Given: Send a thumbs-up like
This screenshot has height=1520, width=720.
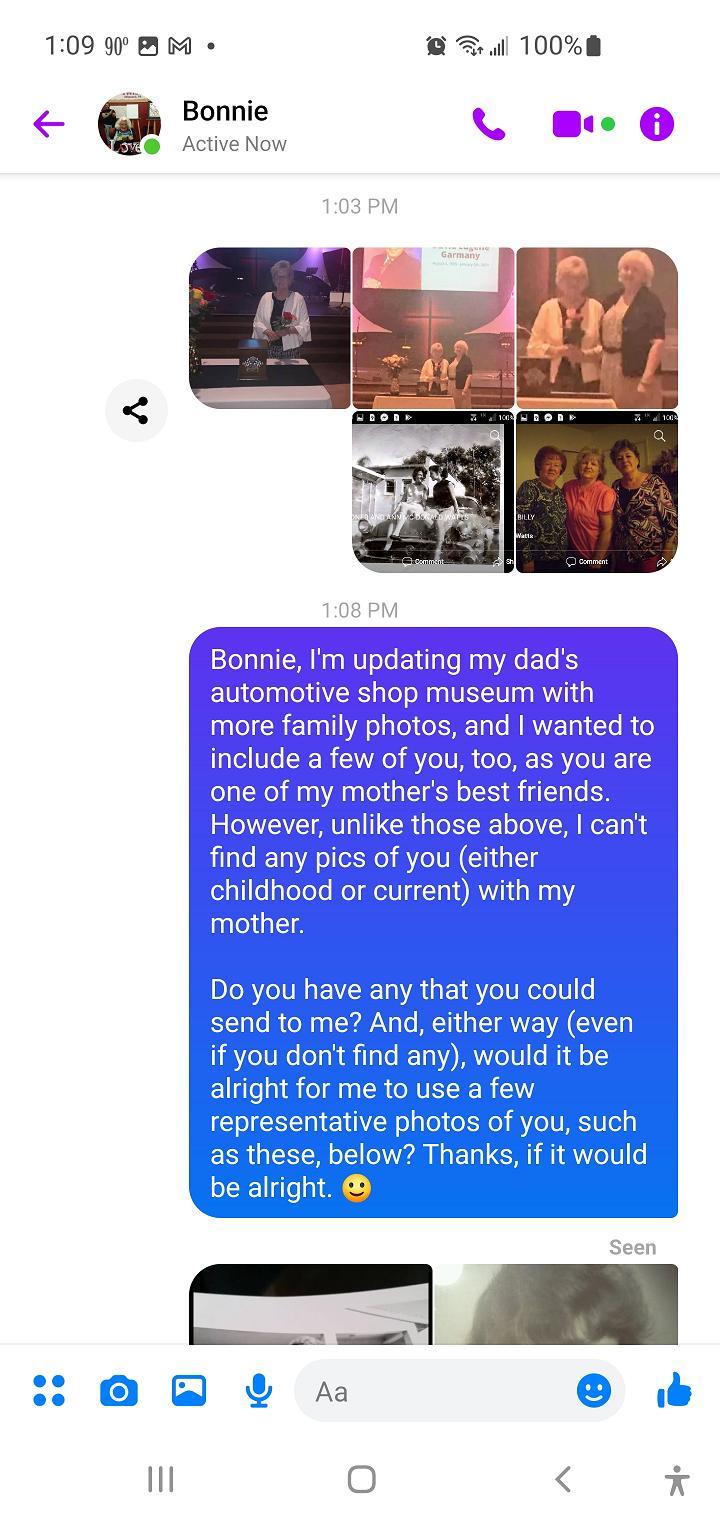Looking at the screenshot, I should (x=674, y=1389).
